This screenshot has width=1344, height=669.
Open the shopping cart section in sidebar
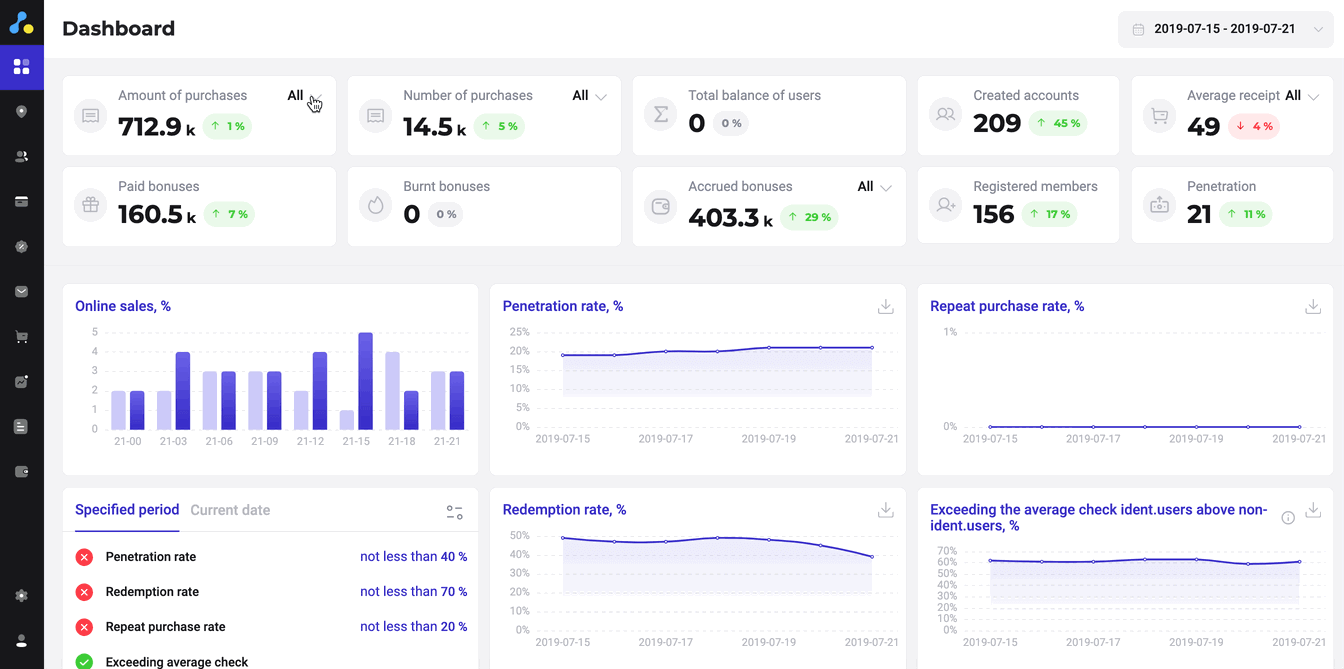click(21, 337)
